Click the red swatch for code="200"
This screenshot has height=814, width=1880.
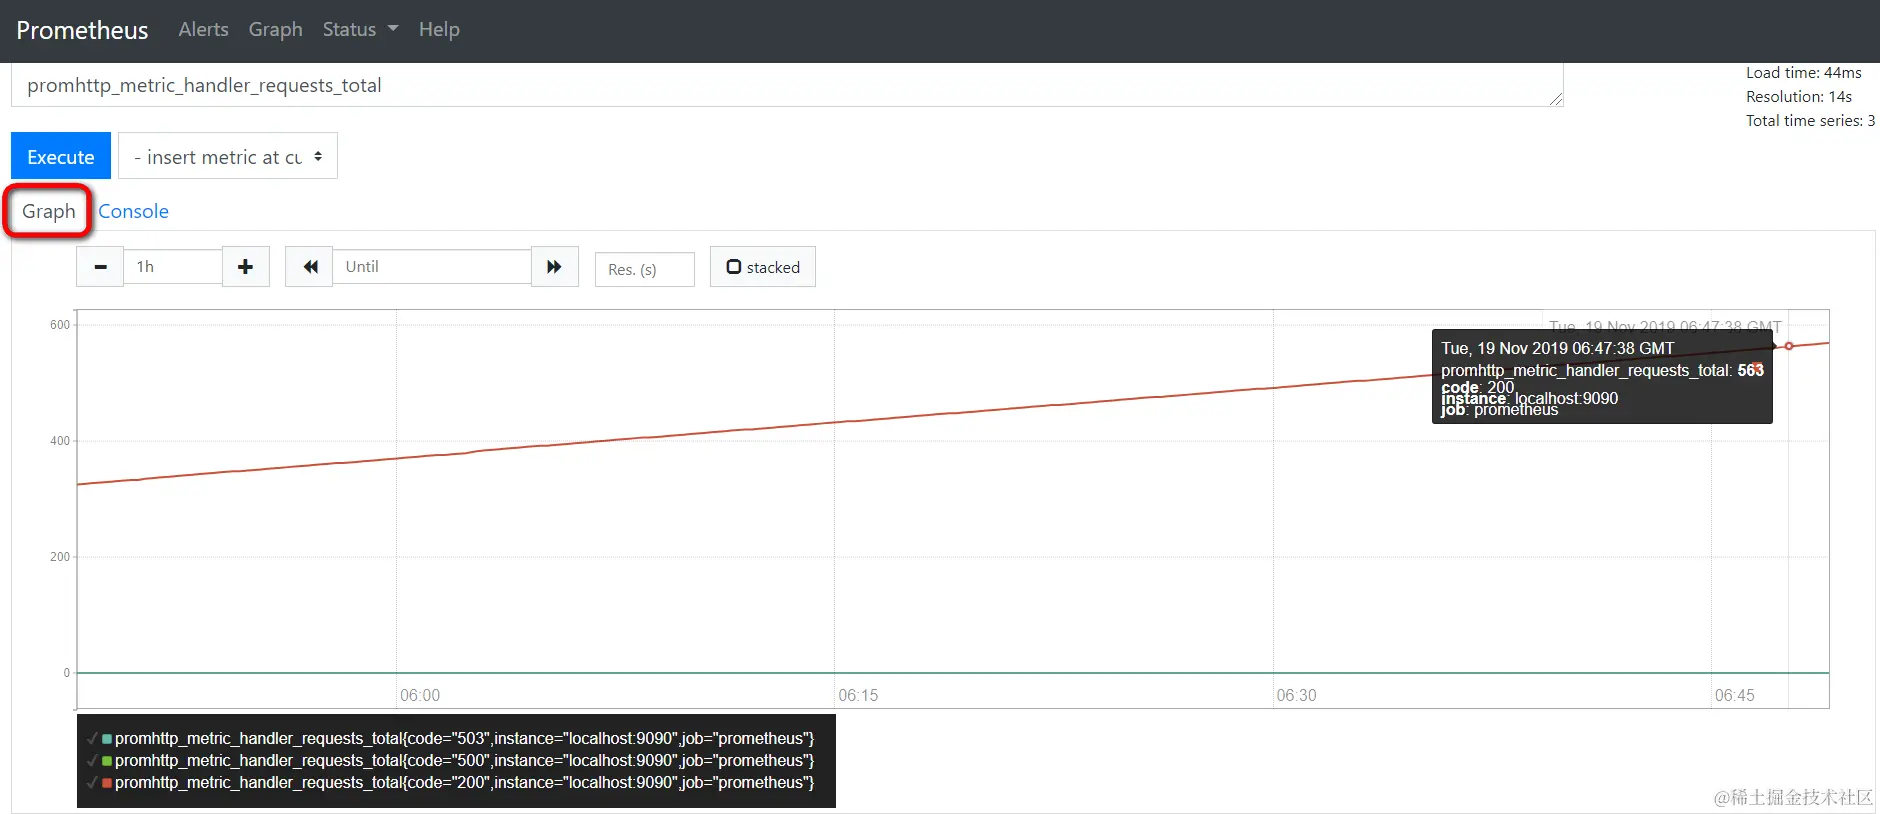pyautogui.click(x=107, y=783)
